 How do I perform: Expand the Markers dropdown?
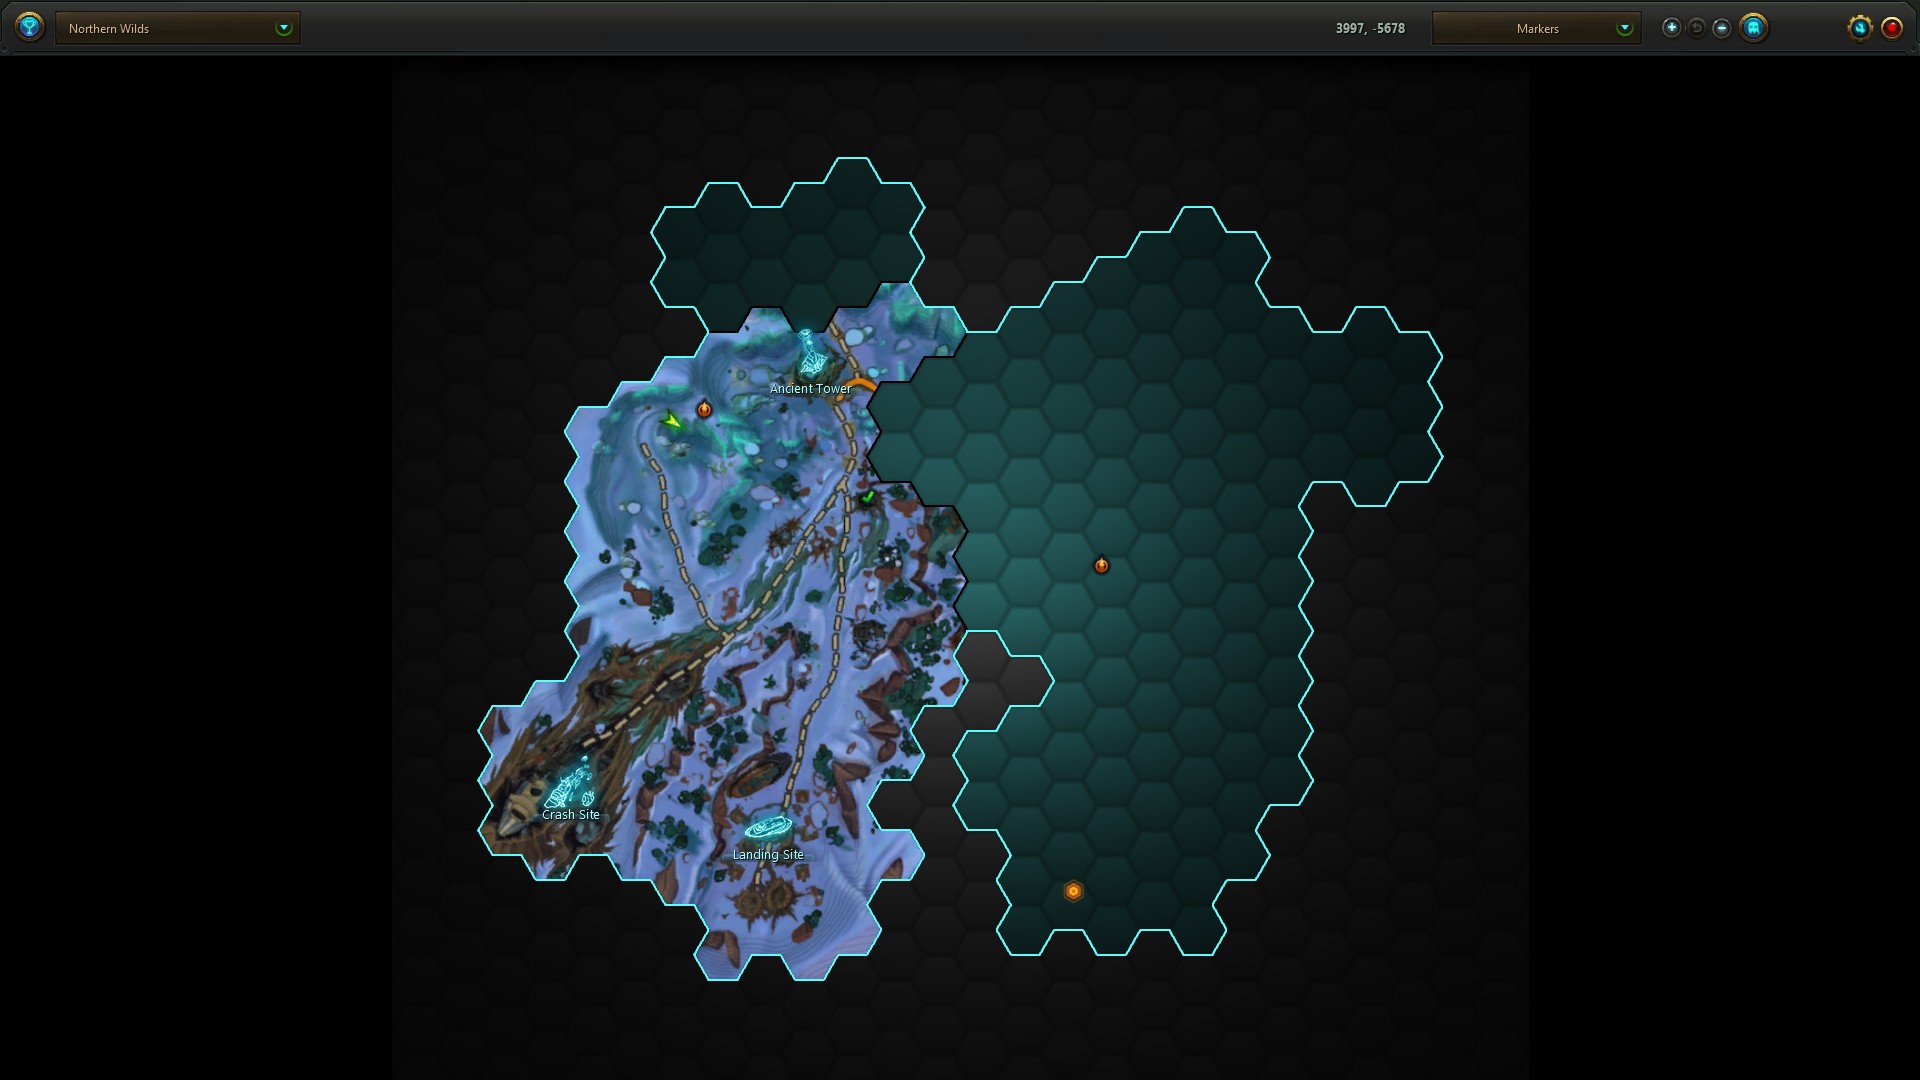pos(1536,28)
